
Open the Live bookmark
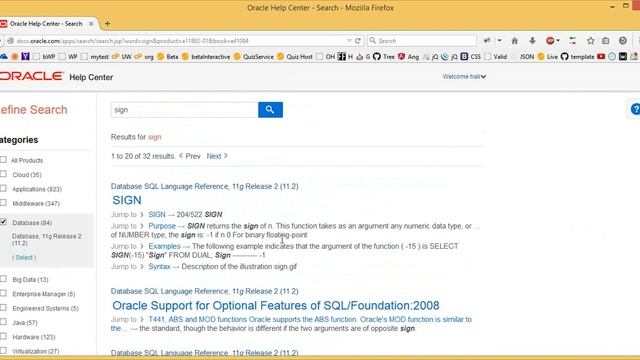point(548,57)
